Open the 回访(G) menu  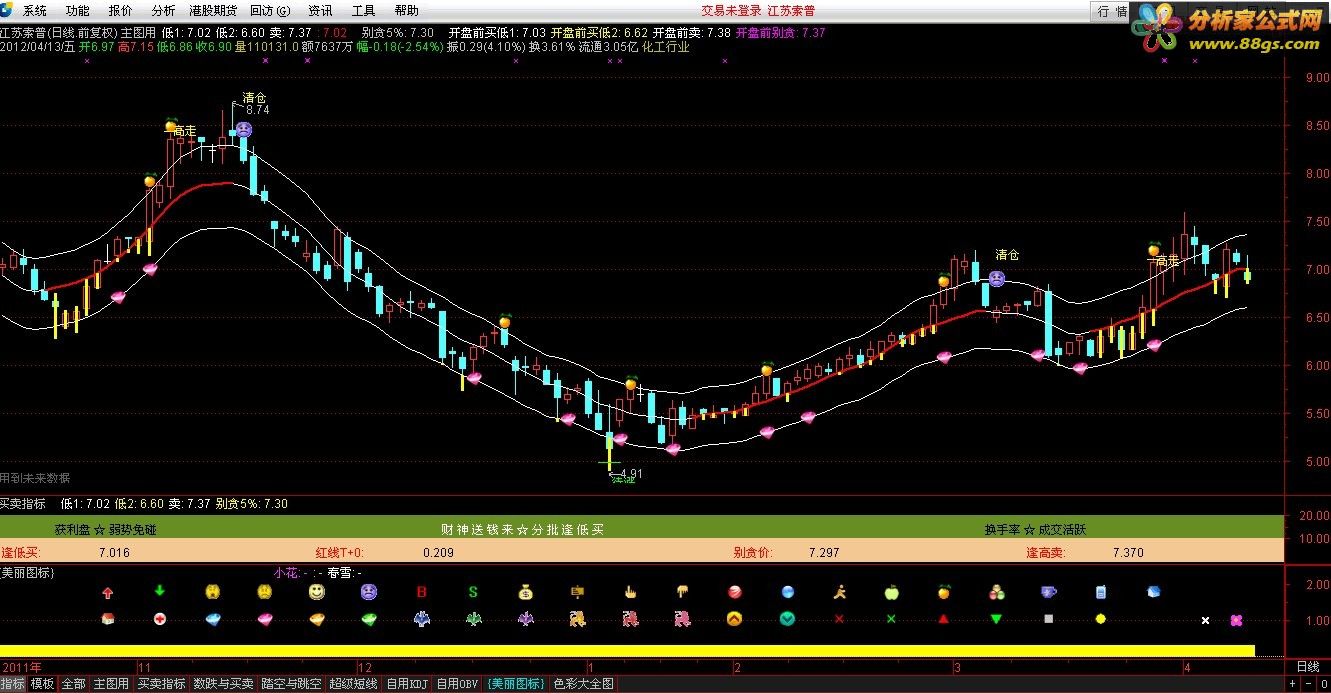tap(270, 11)
